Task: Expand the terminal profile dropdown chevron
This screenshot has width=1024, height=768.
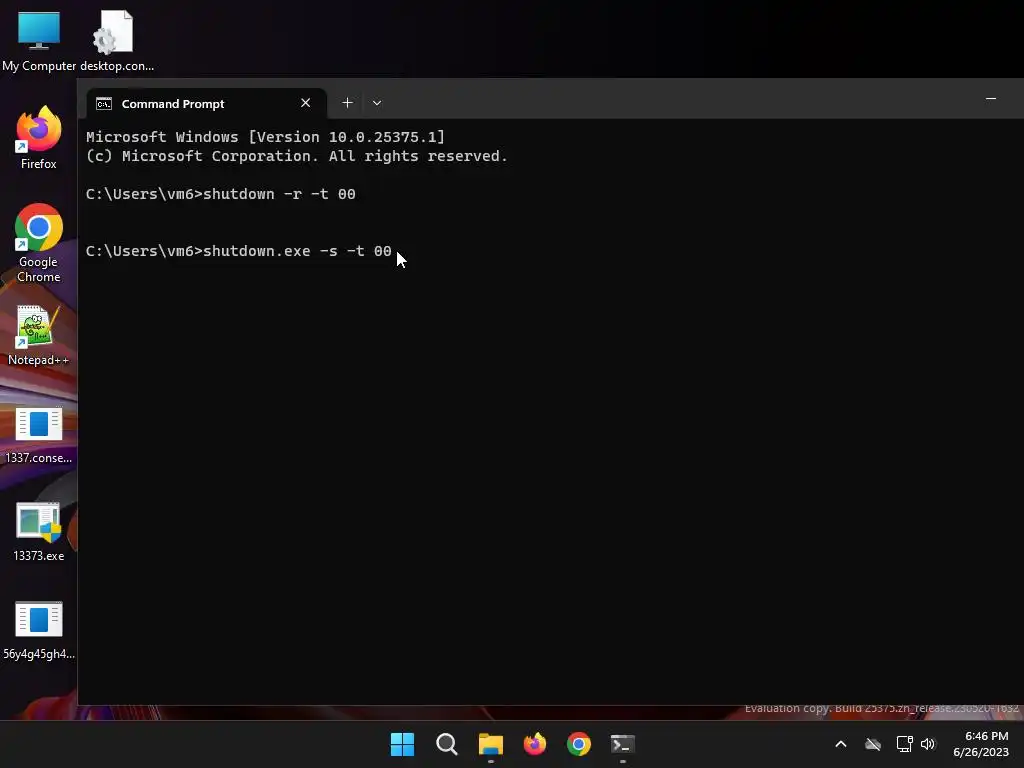Action: 377,103
